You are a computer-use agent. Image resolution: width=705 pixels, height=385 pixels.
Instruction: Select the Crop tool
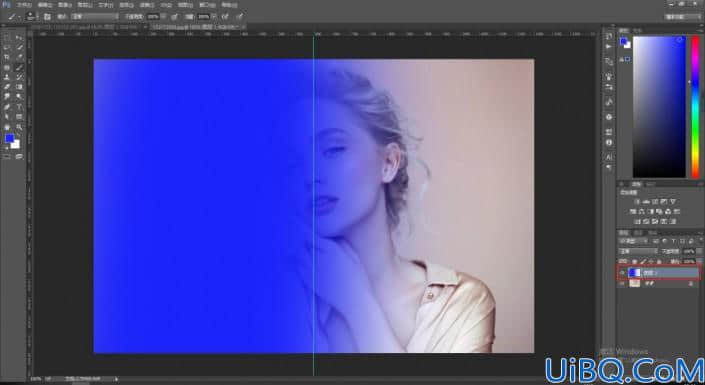7,57
